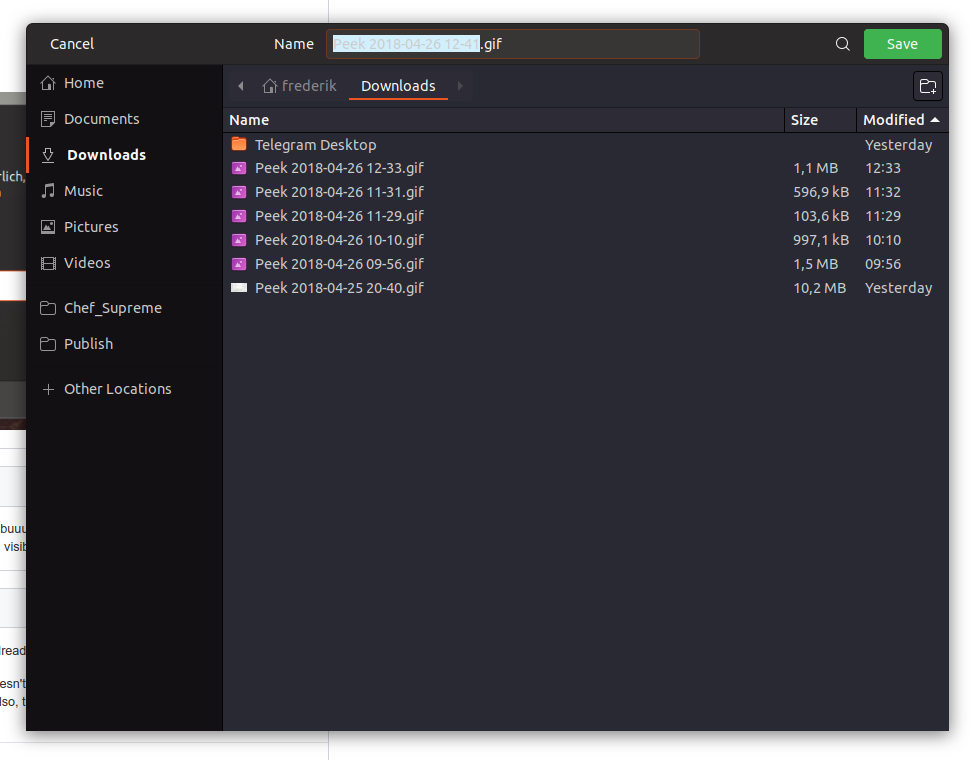Click the house icon in the frederik breadcrumb

click(269, 86)
